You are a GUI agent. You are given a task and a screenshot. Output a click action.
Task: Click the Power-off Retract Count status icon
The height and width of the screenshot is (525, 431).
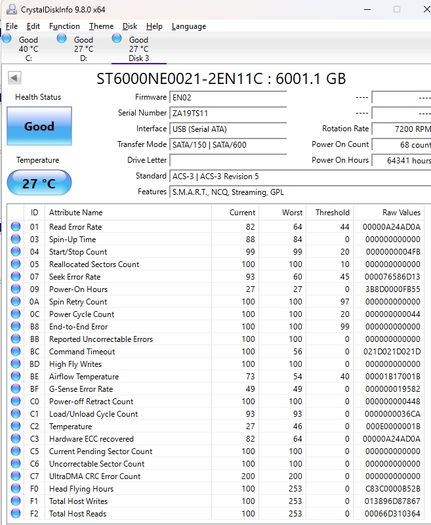[15, 401]
